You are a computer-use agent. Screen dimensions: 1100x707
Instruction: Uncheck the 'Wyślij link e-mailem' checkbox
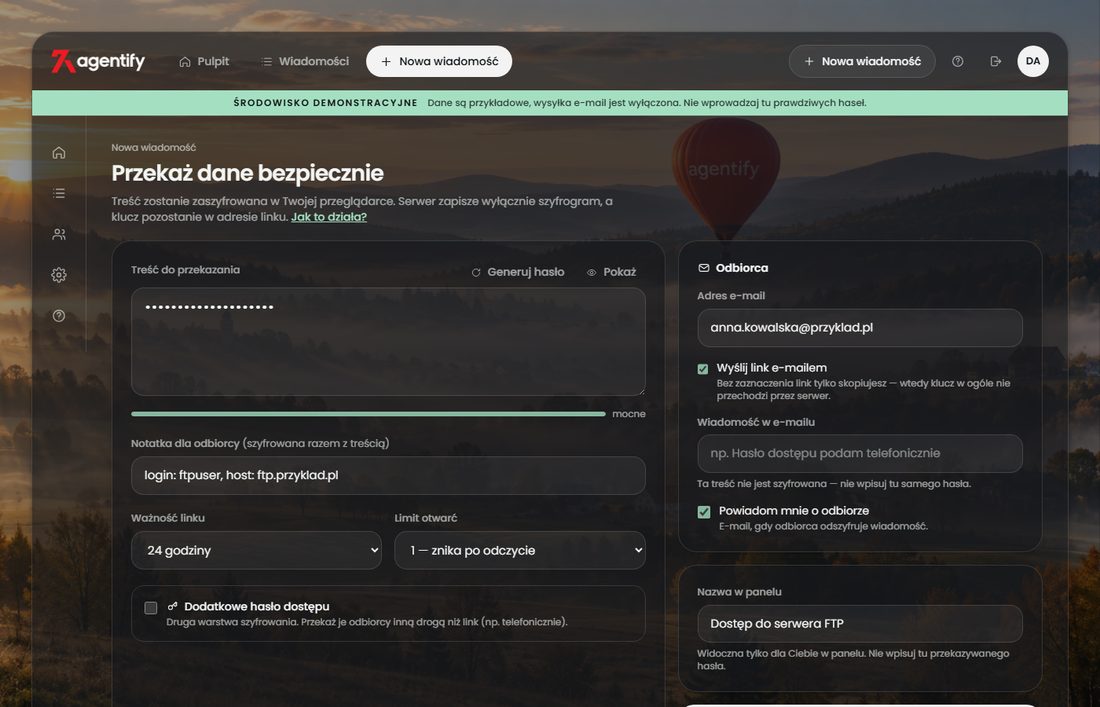[703, 369]
